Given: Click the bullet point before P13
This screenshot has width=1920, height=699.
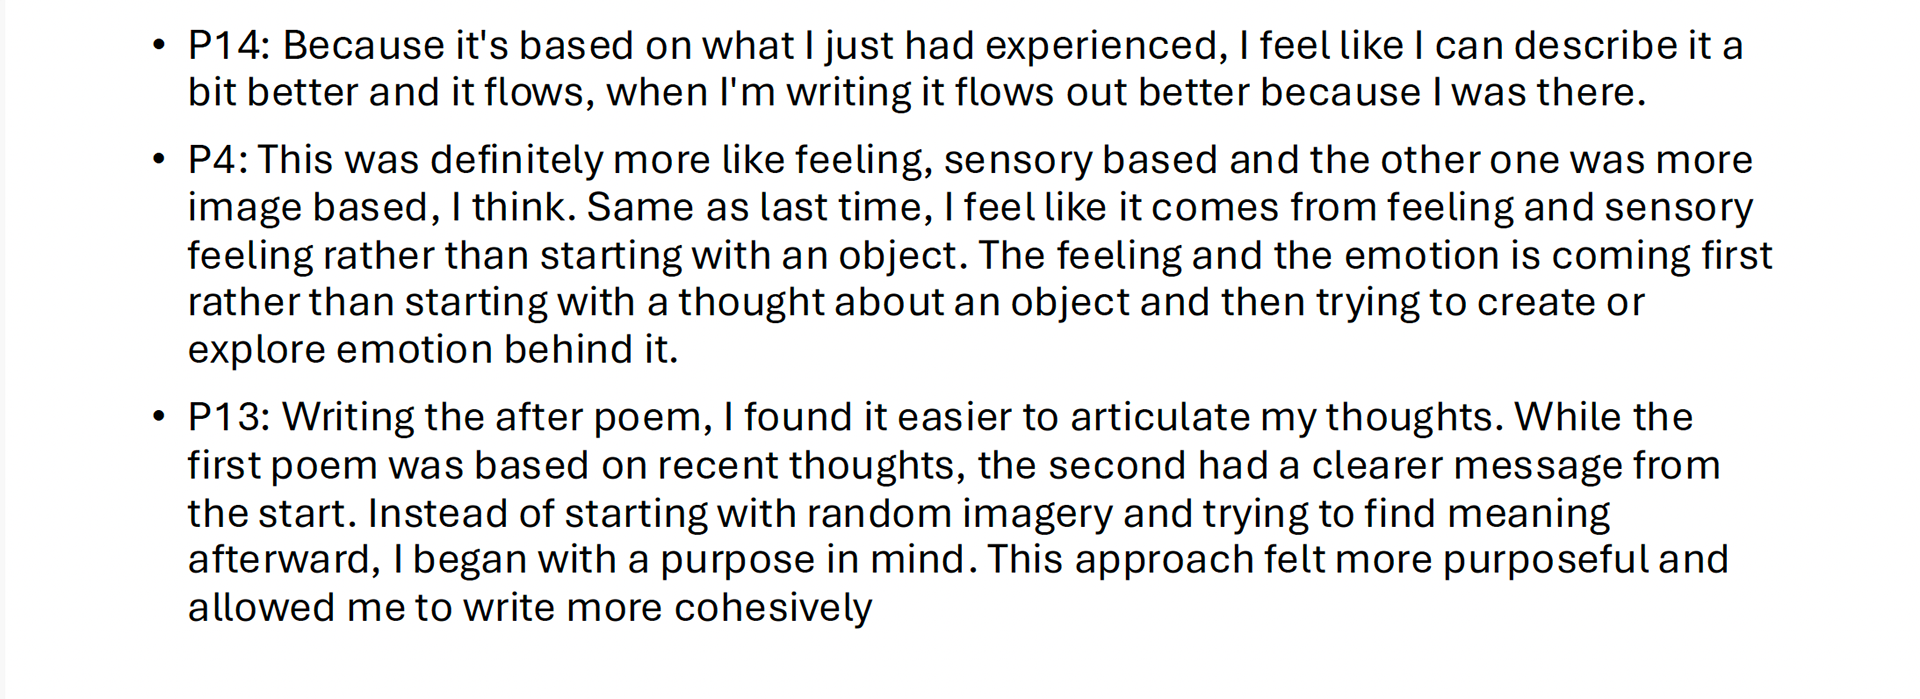Looking at the screenshot, I should 158,416.
